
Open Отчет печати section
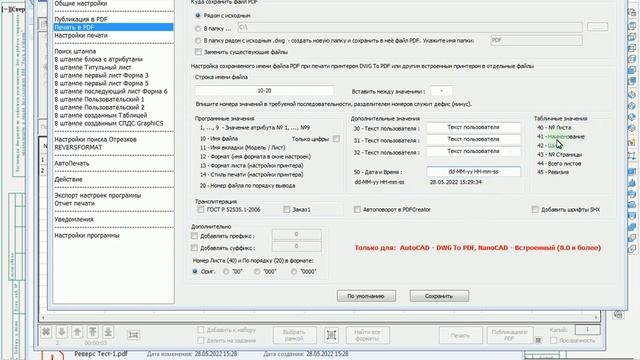pyautogui.click(x=74, y=203)
